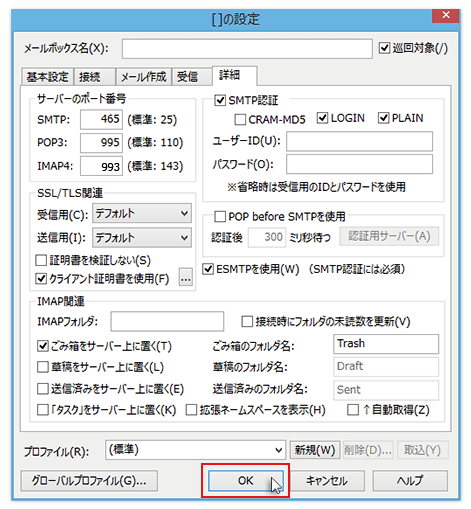The width and height of the screenshot is (471, 509).
Task: Close the settings dialog with X
Action: tap(446, 15)
